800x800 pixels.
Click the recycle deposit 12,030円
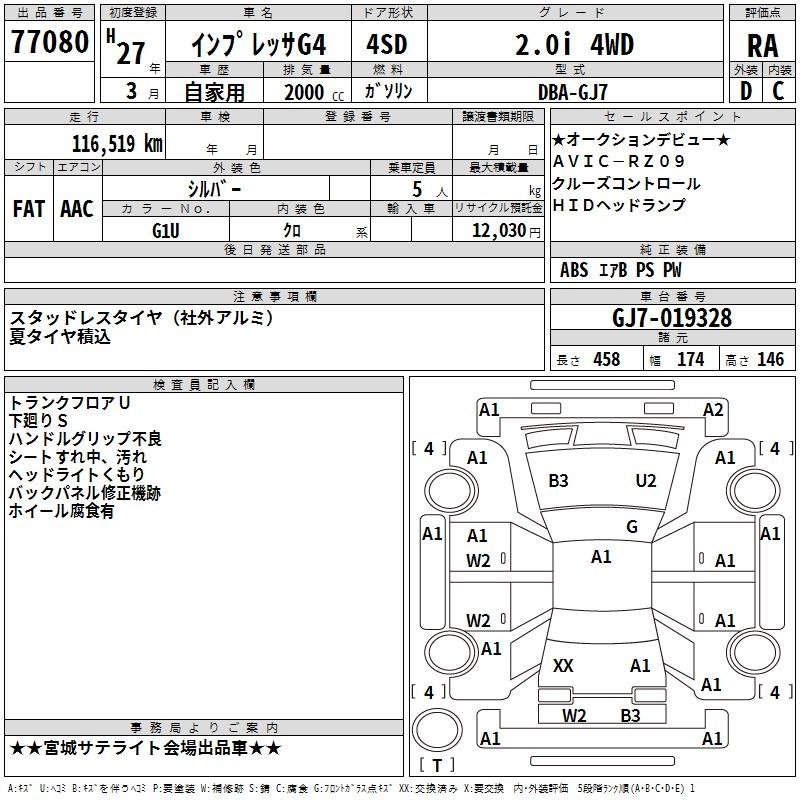pos(506,231)
